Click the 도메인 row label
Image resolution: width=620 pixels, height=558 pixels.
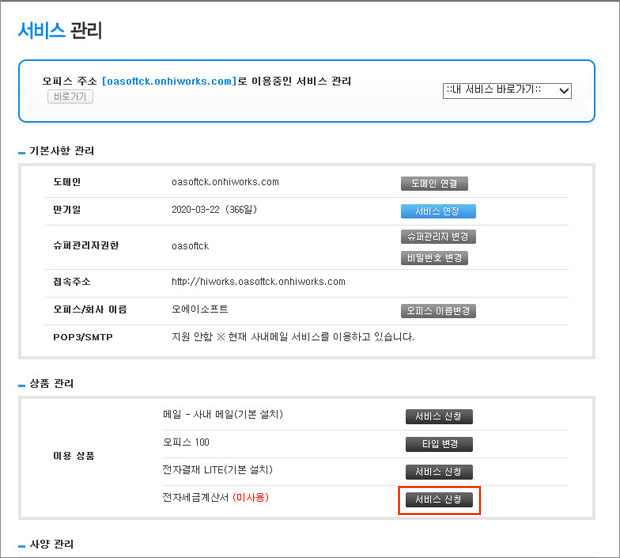pos(67,182)
